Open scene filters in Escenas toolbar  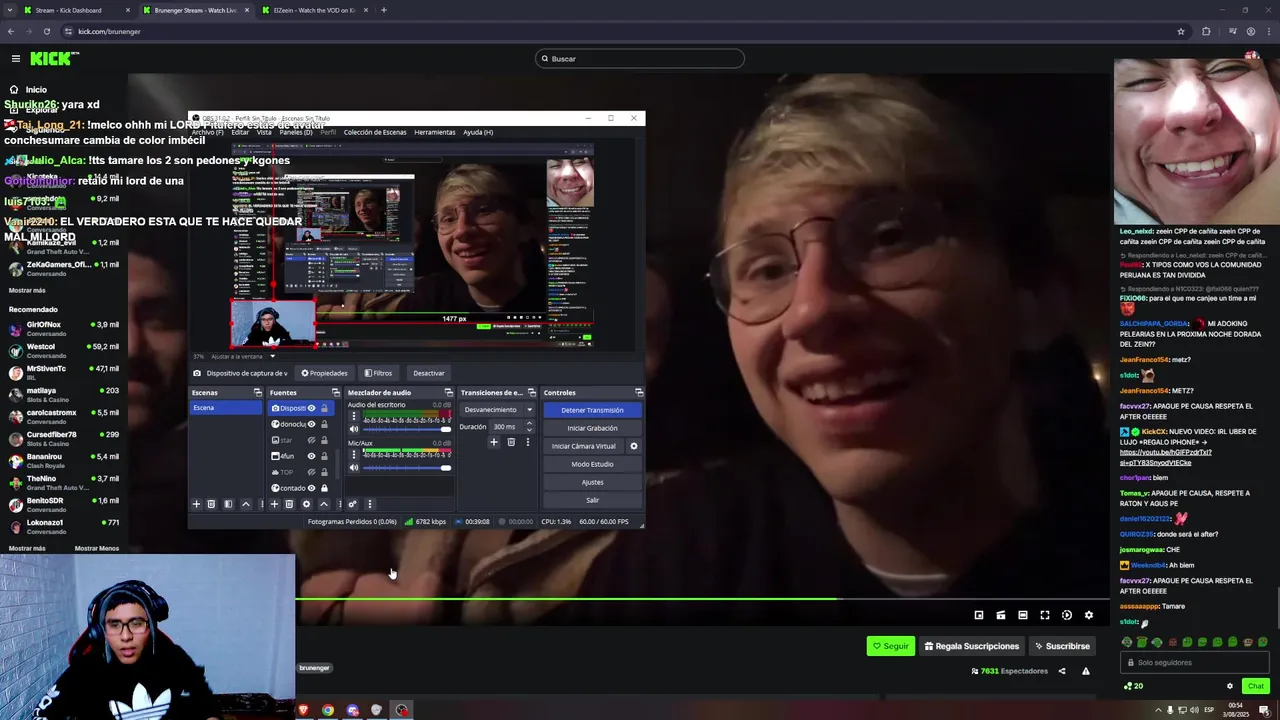point(228,504)
